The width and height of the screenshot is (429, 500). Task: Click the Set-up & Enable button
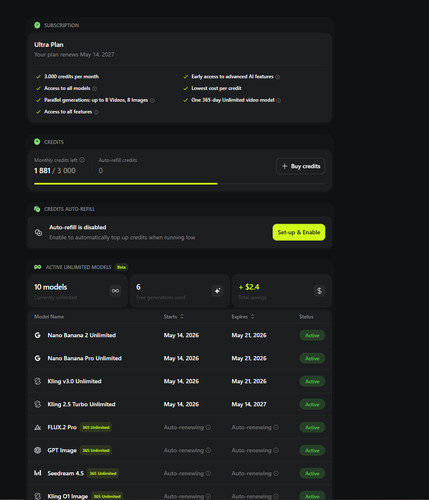pos(299,232)
